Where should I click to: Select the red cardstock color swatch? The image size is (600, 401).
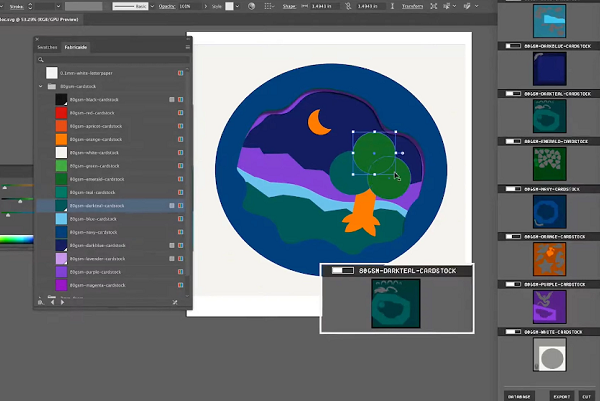tap(61, 113)
